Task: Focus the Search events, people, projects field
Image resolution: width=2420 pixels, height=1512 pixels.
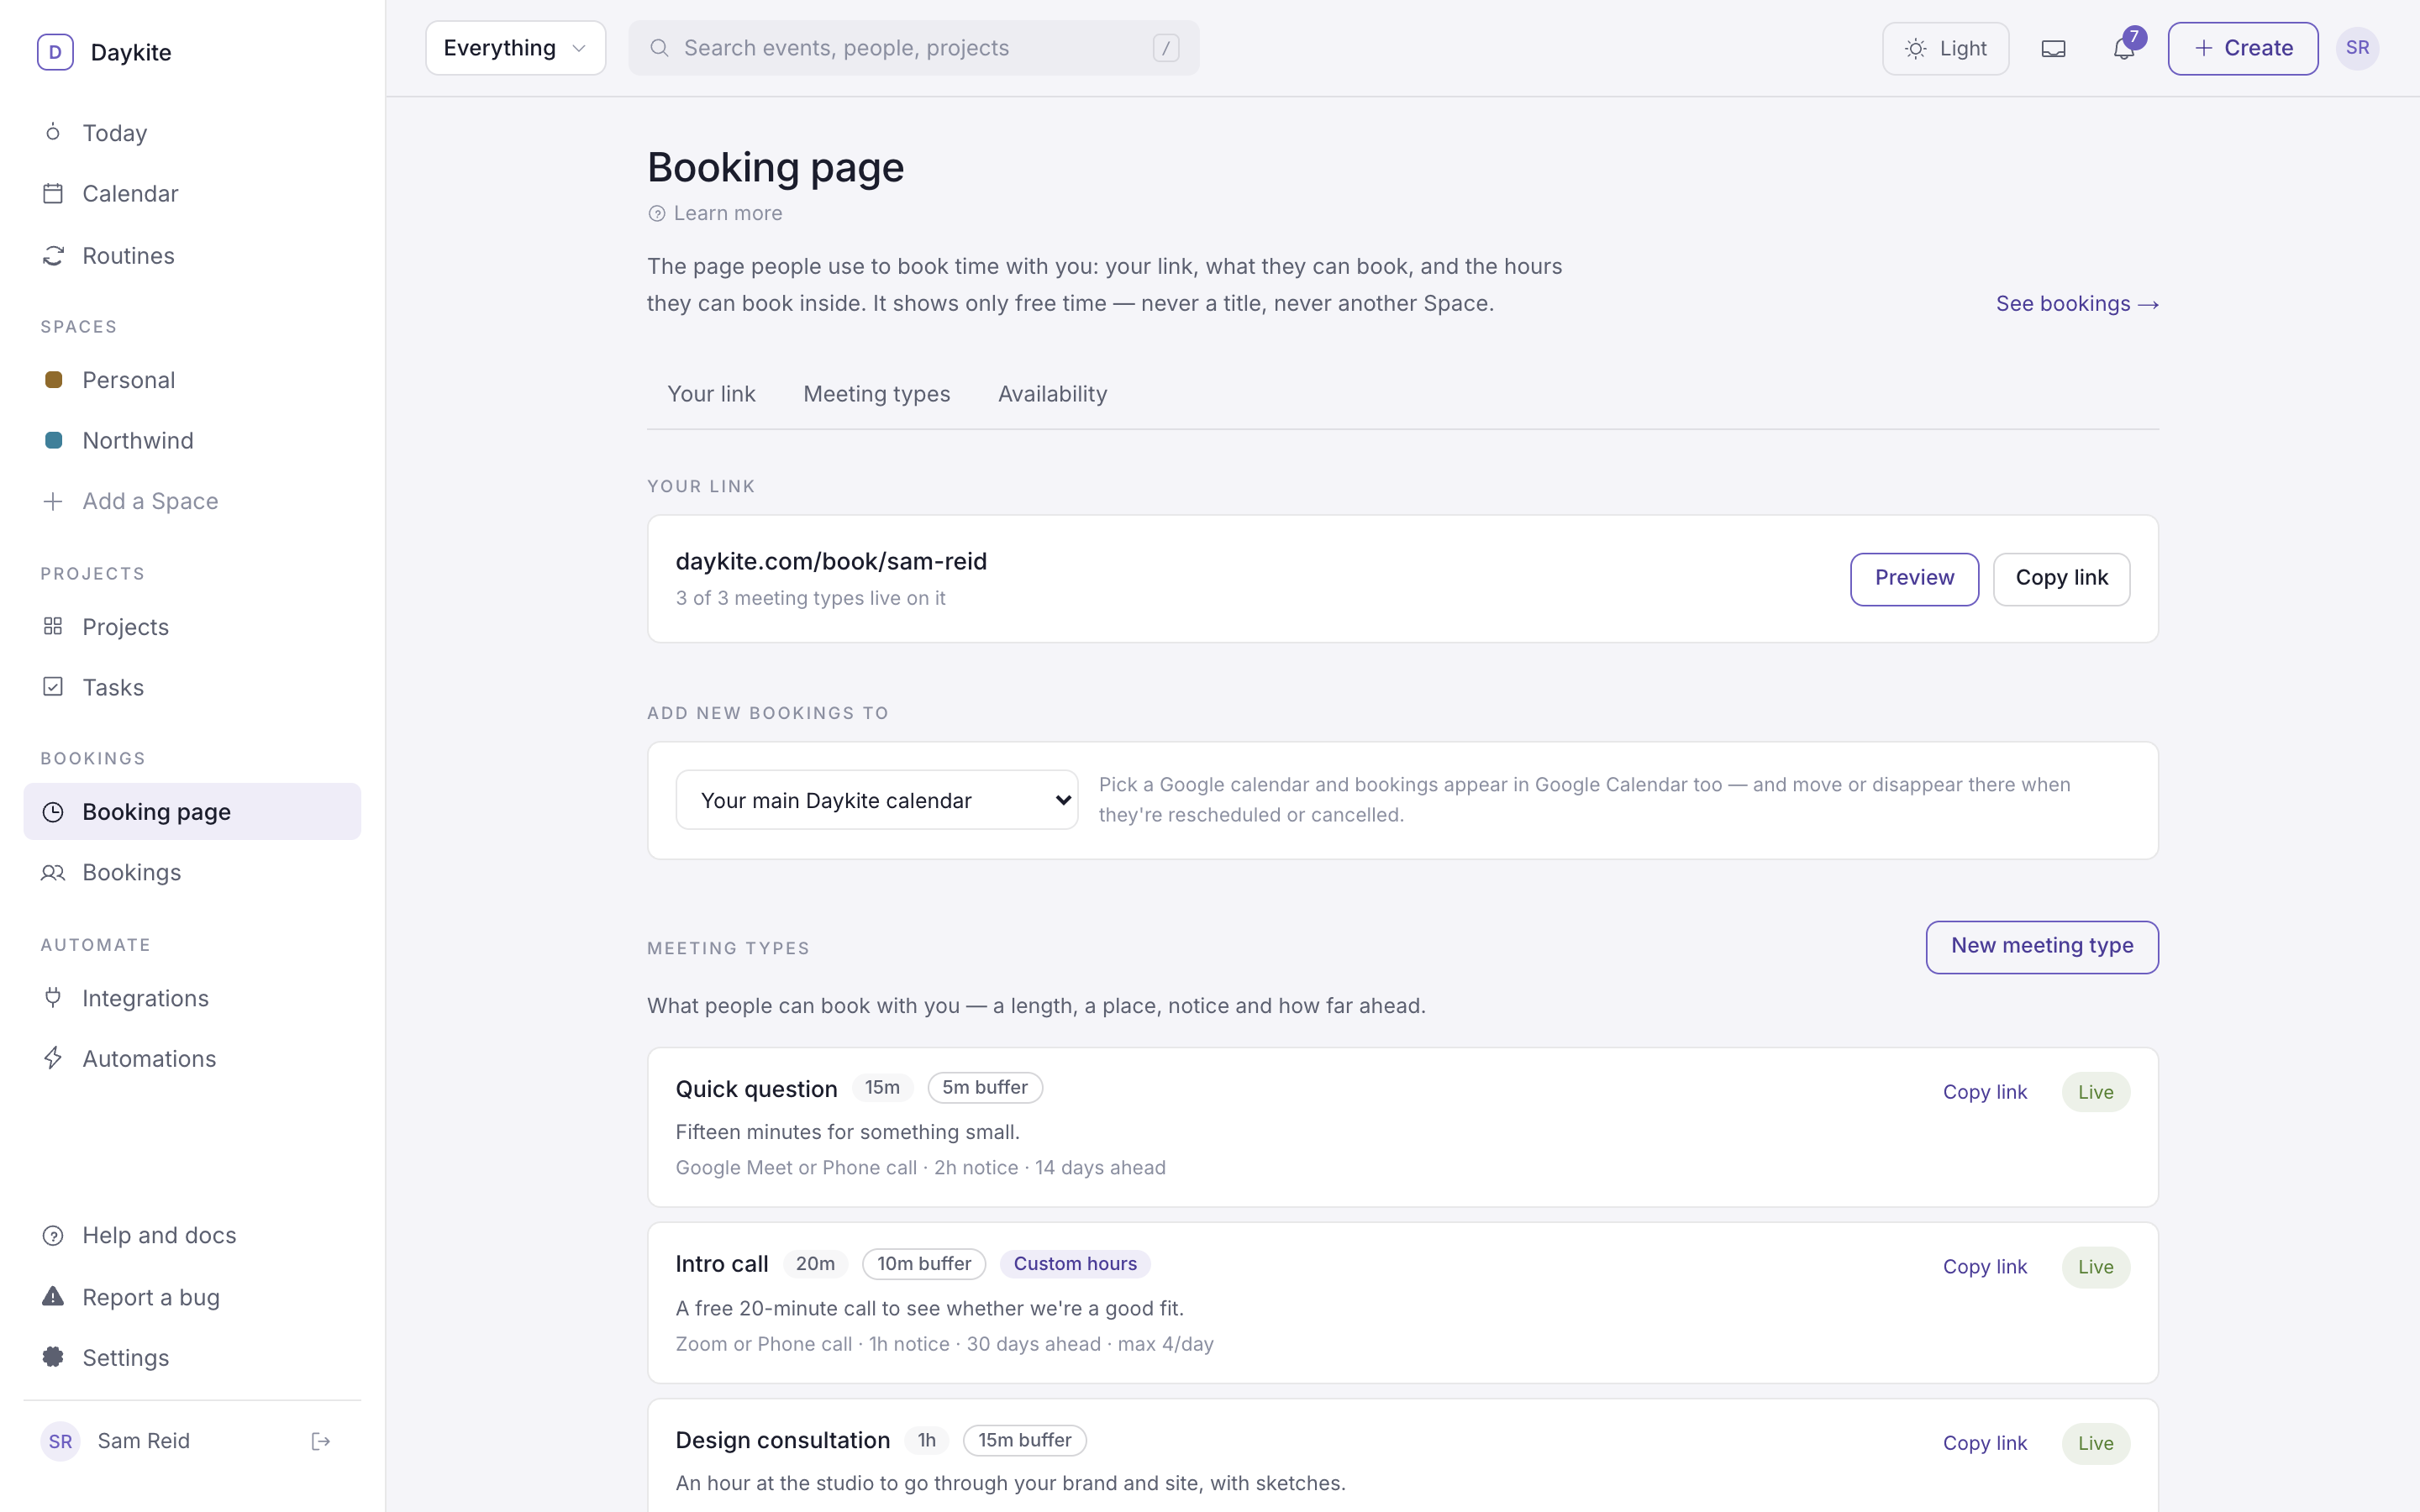Action: coord(913,48)
